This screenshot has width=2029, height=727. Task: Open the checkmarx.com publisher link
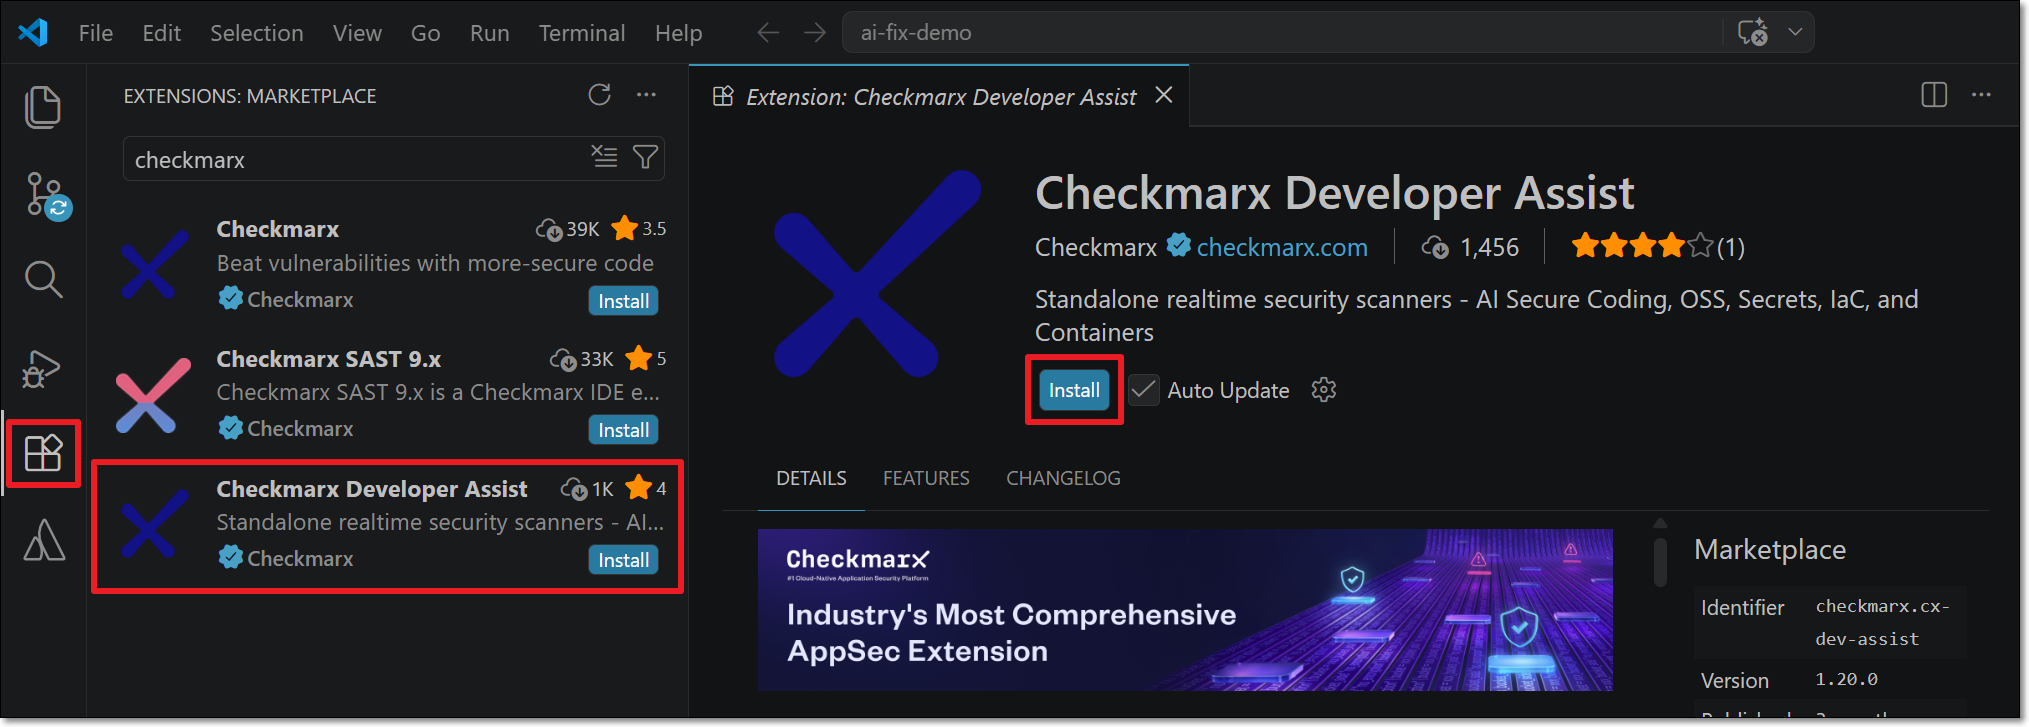coord(1282,247)
